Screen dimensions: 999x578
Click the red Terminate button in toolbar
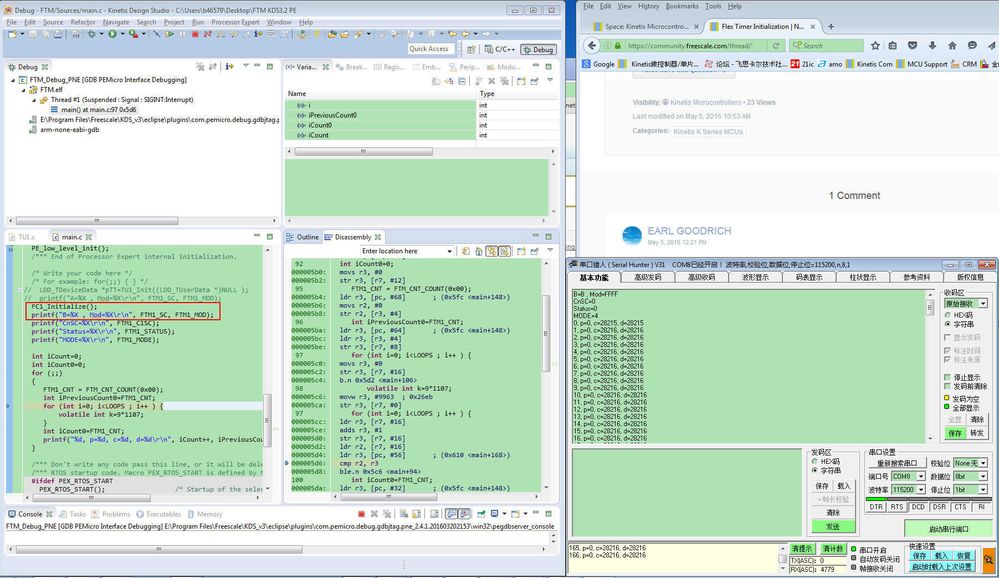[195, 34]
